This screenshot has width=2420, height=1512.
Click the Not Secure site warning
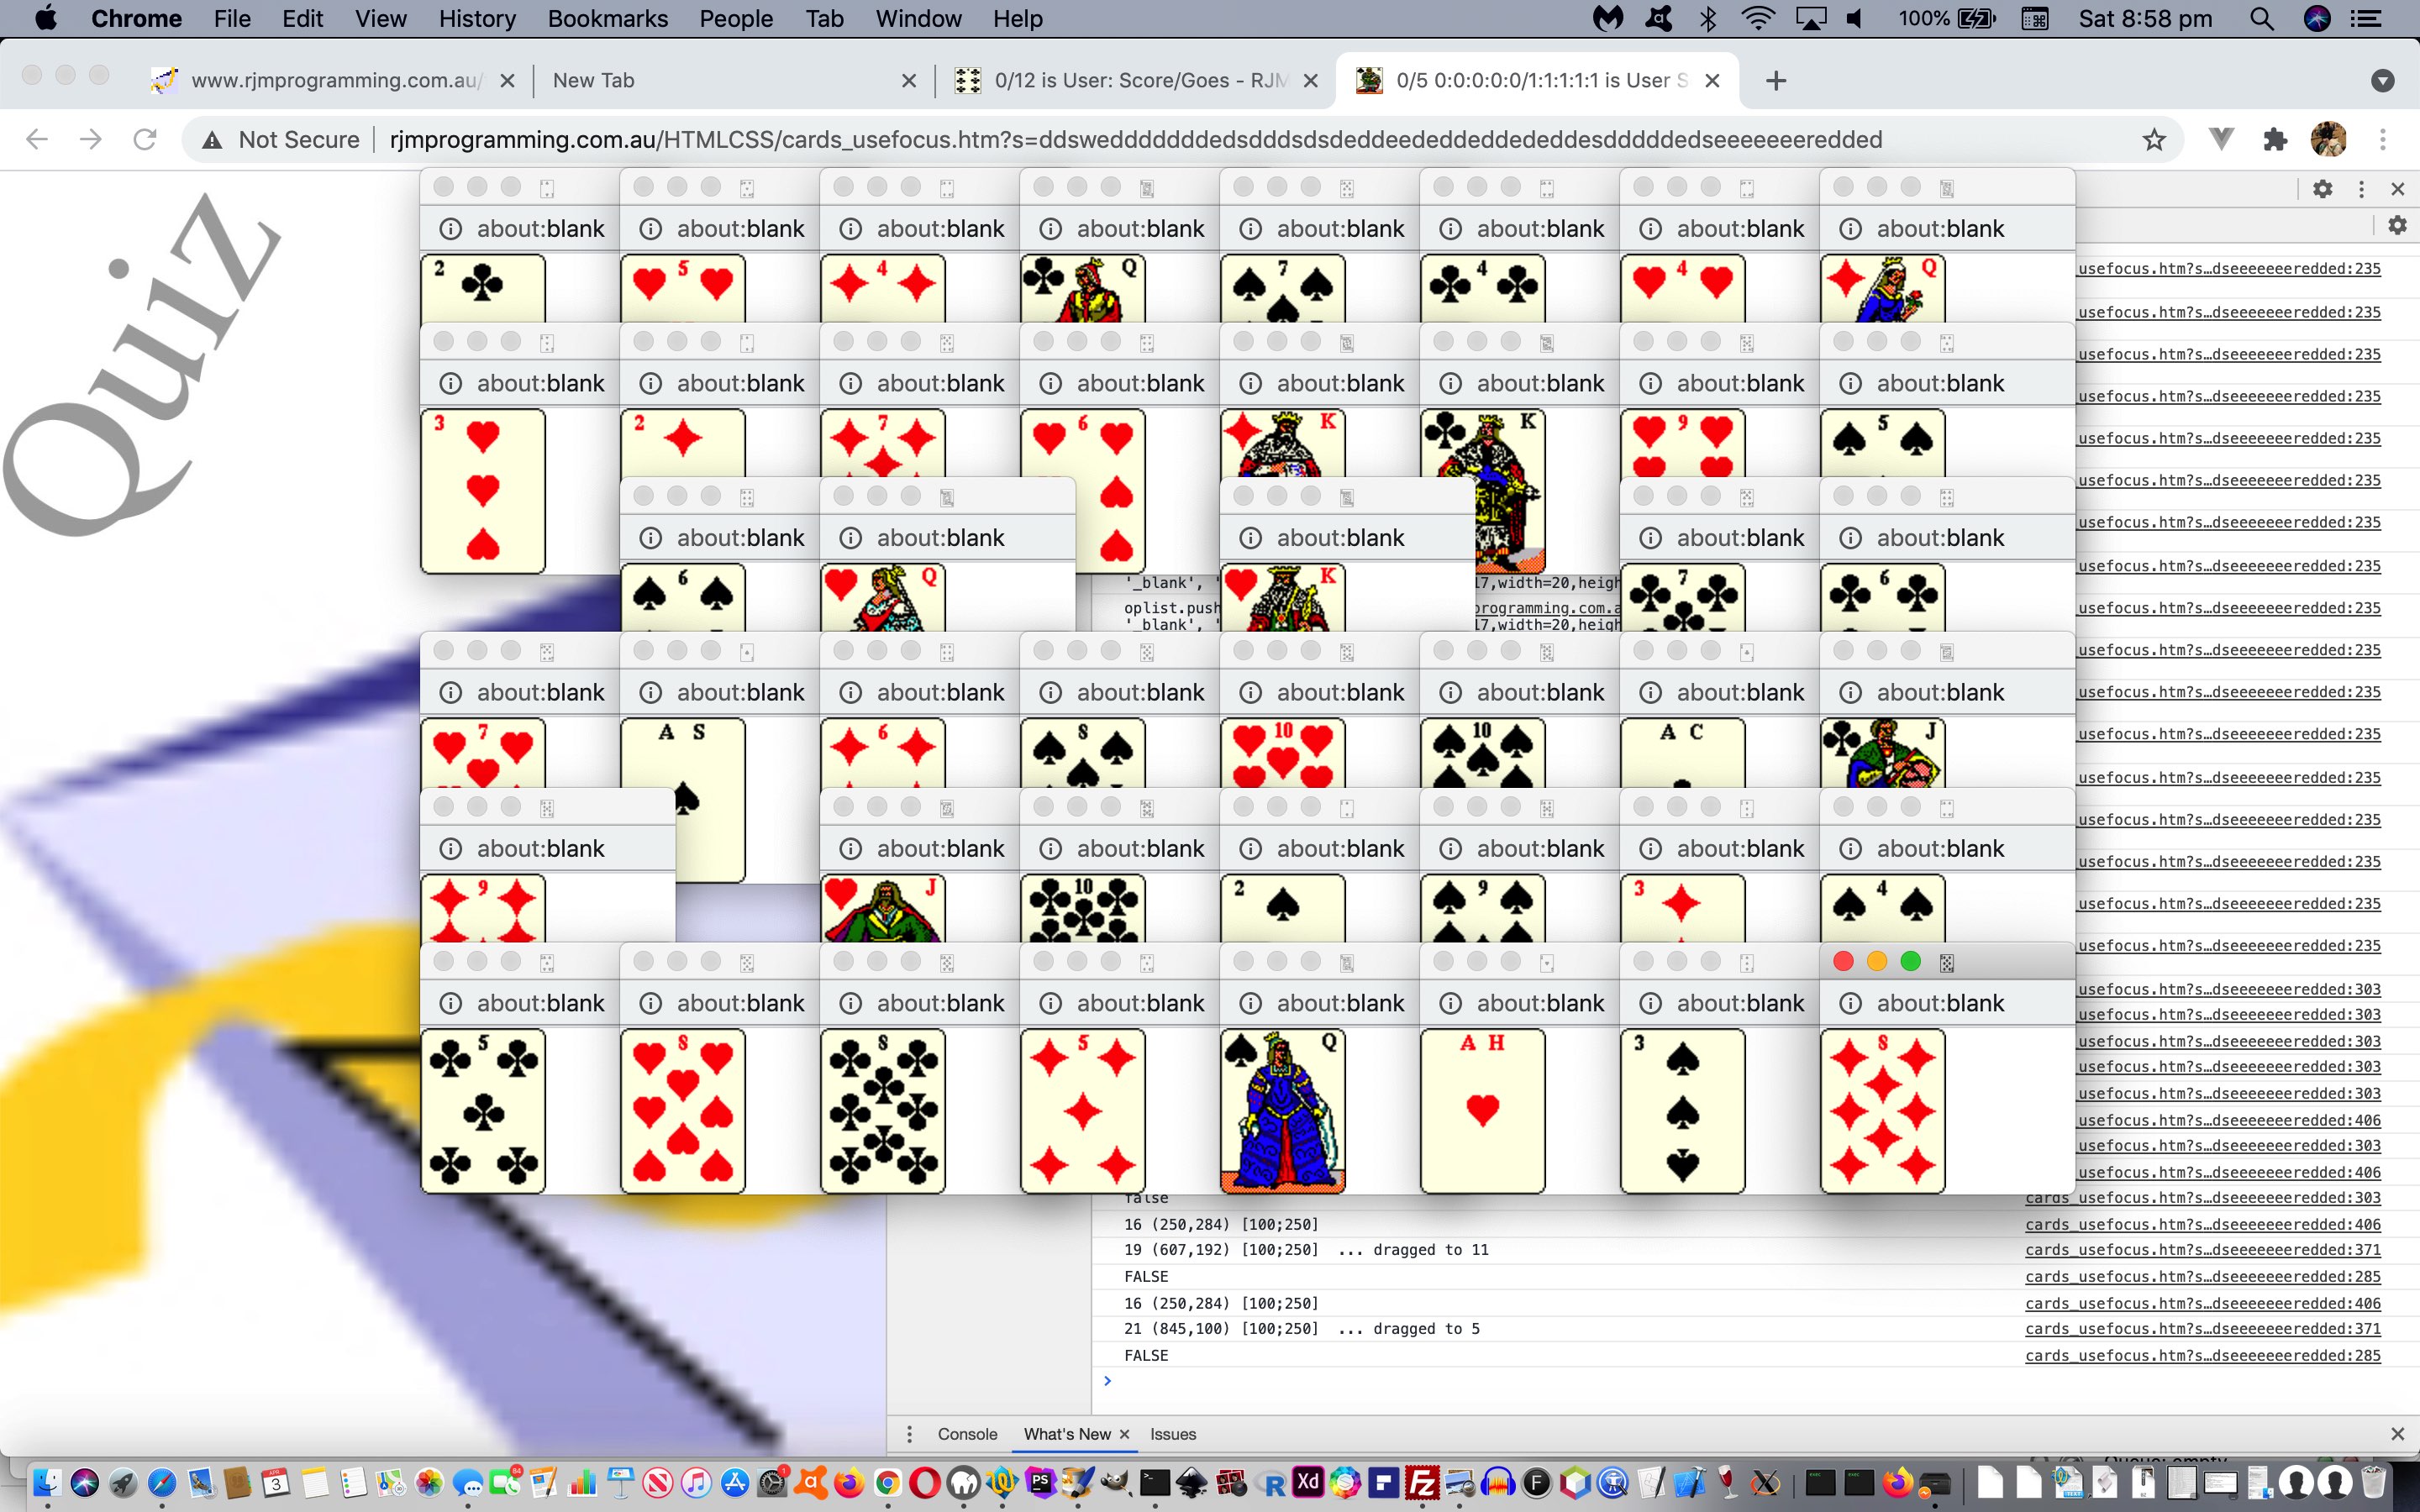point(281,139)
